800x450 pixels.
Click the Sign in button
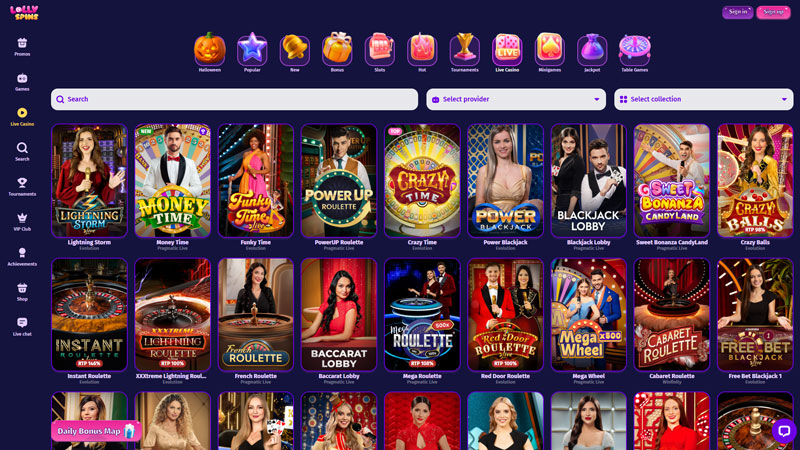coord(738,12)
